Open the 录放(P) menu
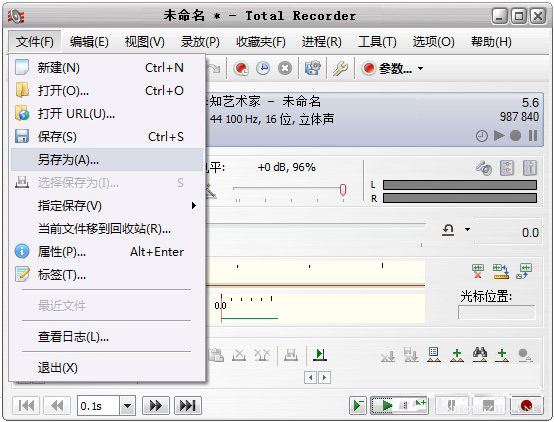Image resolution: width=554 pixels, height=422 pixels. tap(200, 42)
